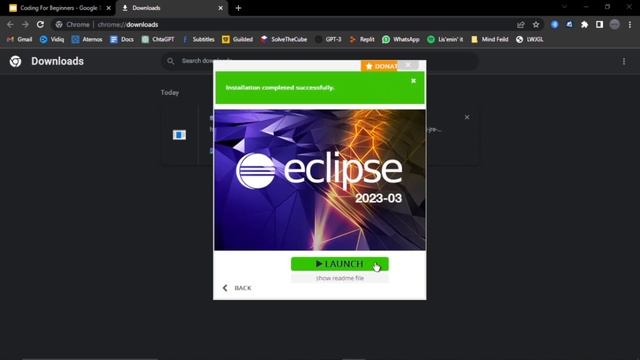Screen dimensions: 640x360
Task: Open the GPT-3 bookmark
Action: pyautogui.click(x=328, y=39)
